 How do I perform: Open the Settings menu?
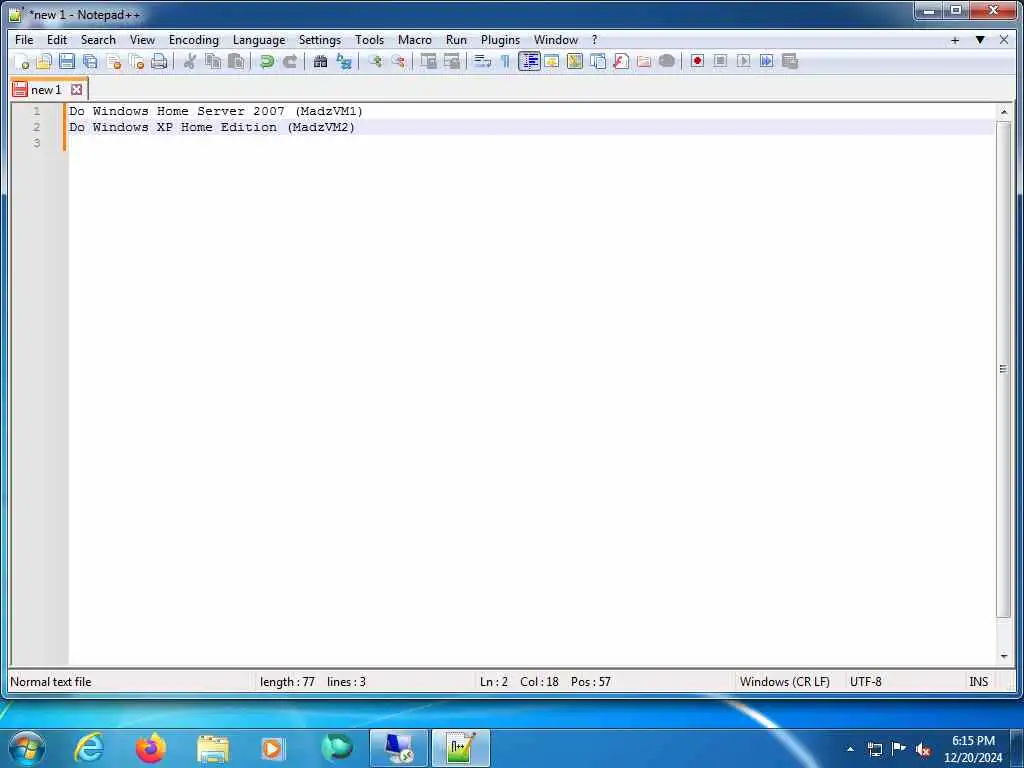pos(319,40)
